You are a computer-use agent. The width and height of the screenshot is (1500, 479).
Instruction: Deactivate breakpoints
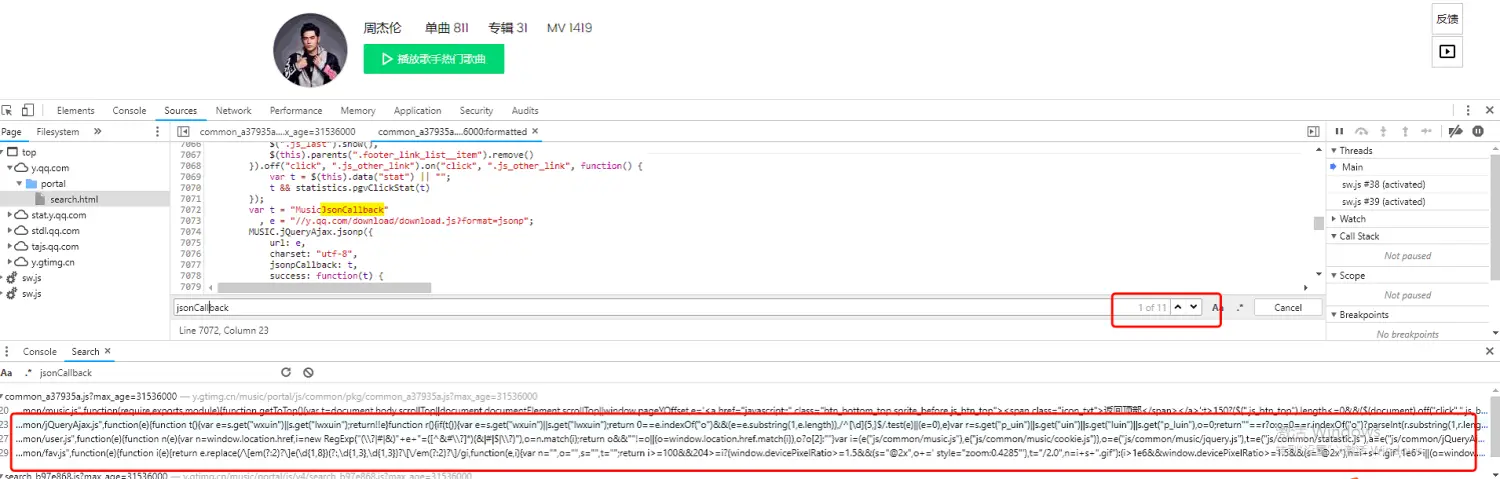[1457, 131]
